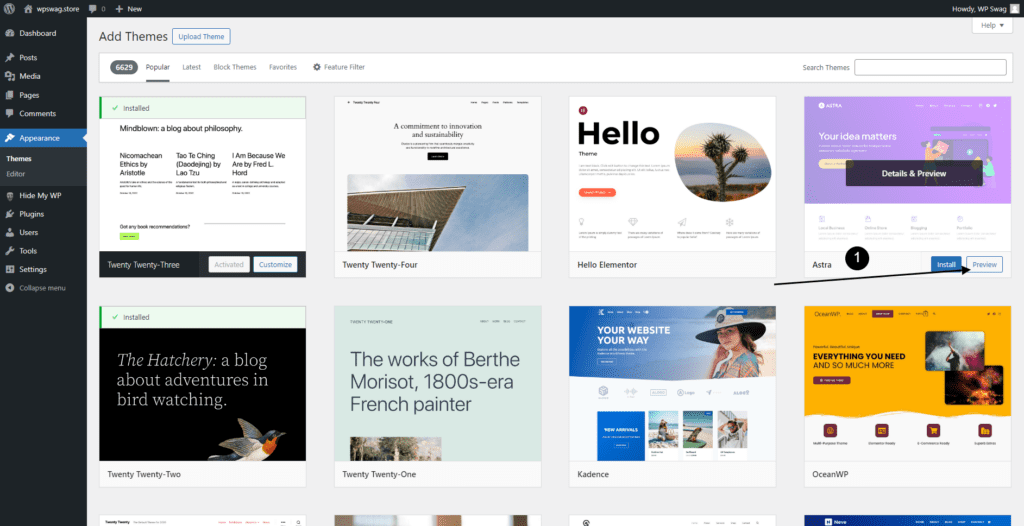Open the comments bubble in admin bar

(92, 8)
